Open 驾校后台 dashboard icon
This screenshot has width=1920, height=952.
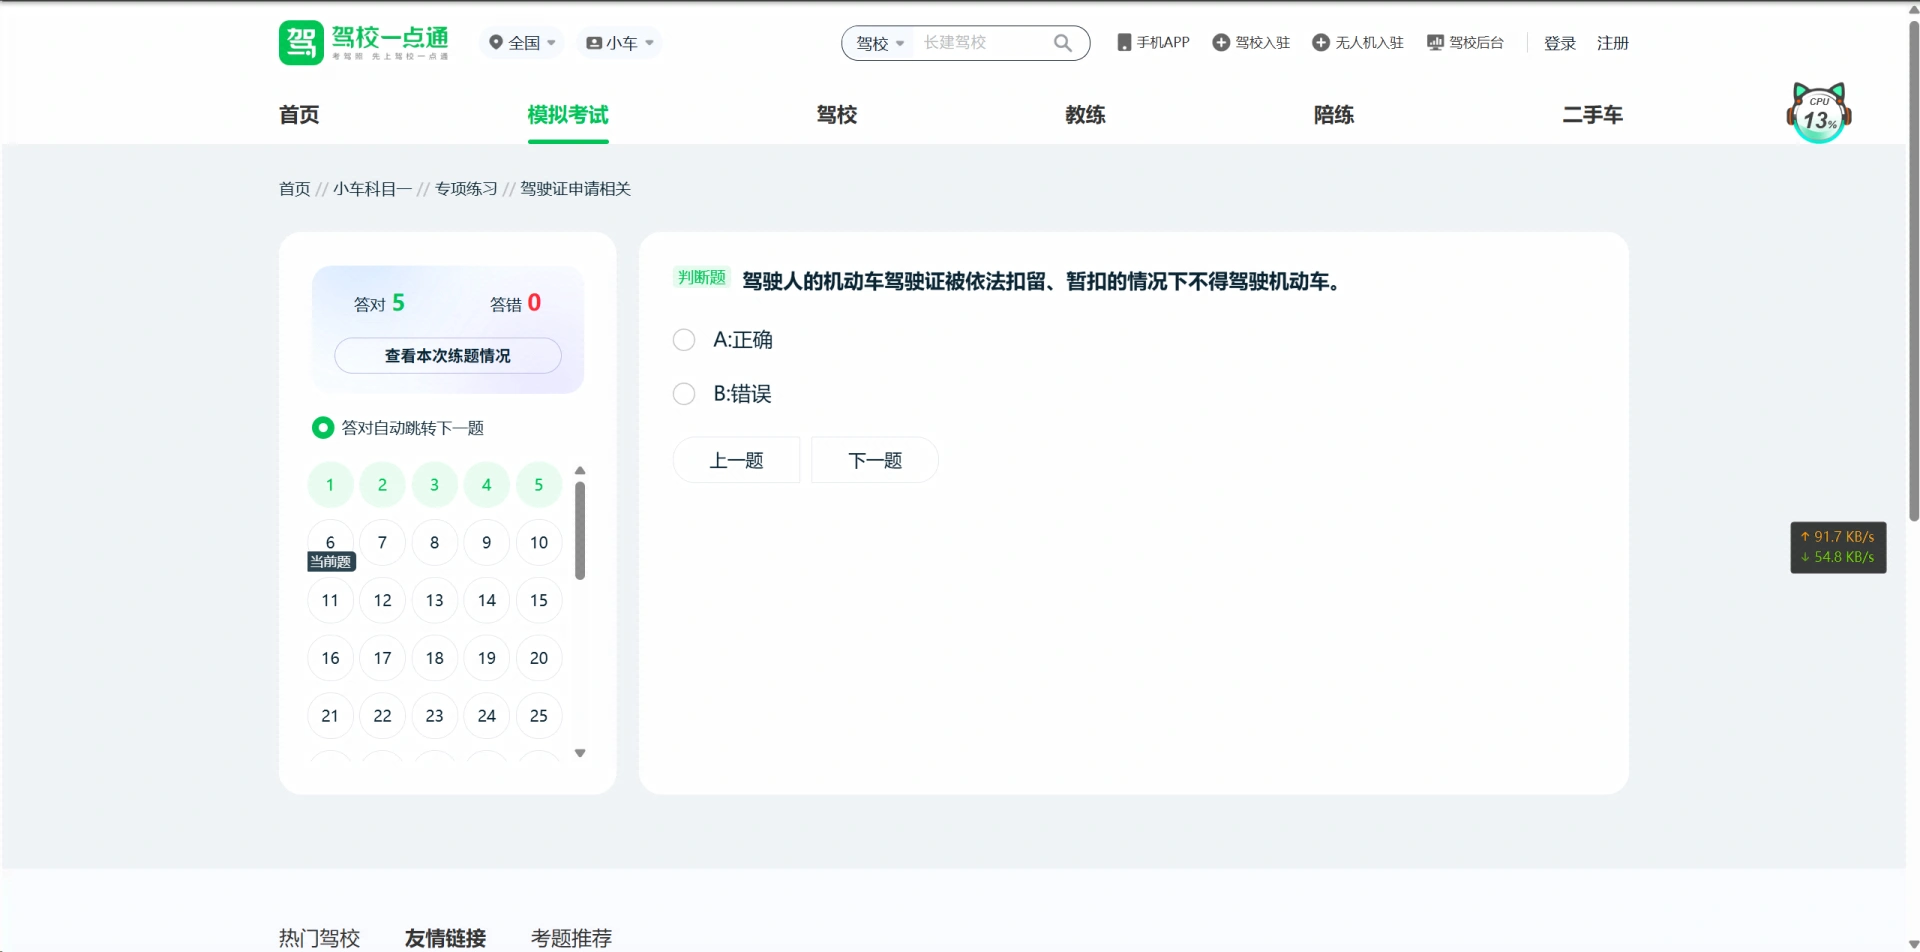pyautogui.click(x=1435, y=43)
